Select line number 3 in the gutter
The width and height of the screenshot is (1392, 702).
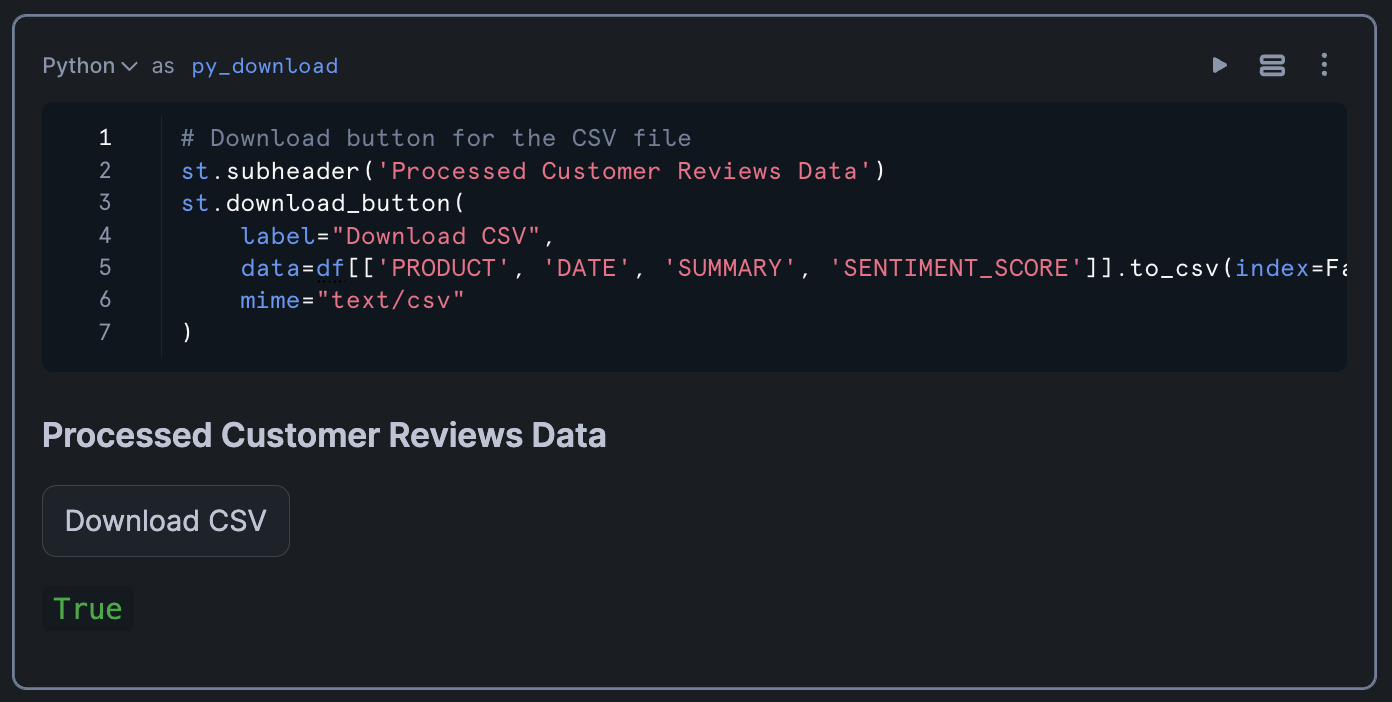coord(105,203)
